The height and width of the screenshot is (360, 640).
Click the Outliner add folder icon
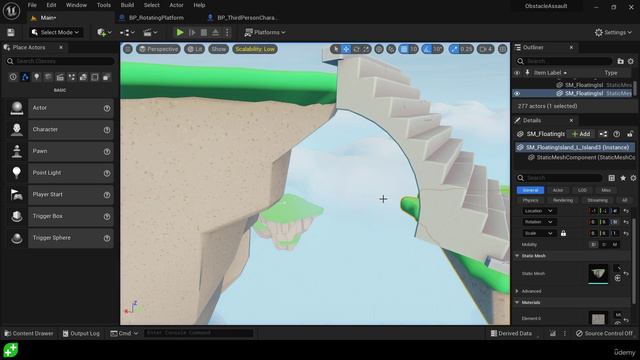coord(620,61)
